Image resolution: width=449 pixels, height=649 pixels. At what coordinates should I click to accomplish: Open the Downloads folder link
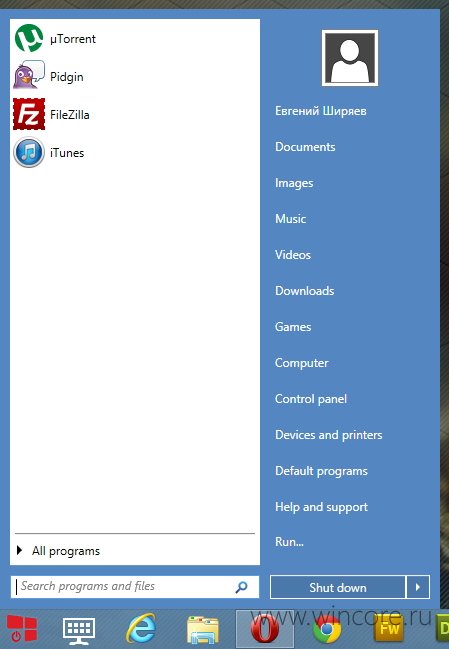pos(305,291)
